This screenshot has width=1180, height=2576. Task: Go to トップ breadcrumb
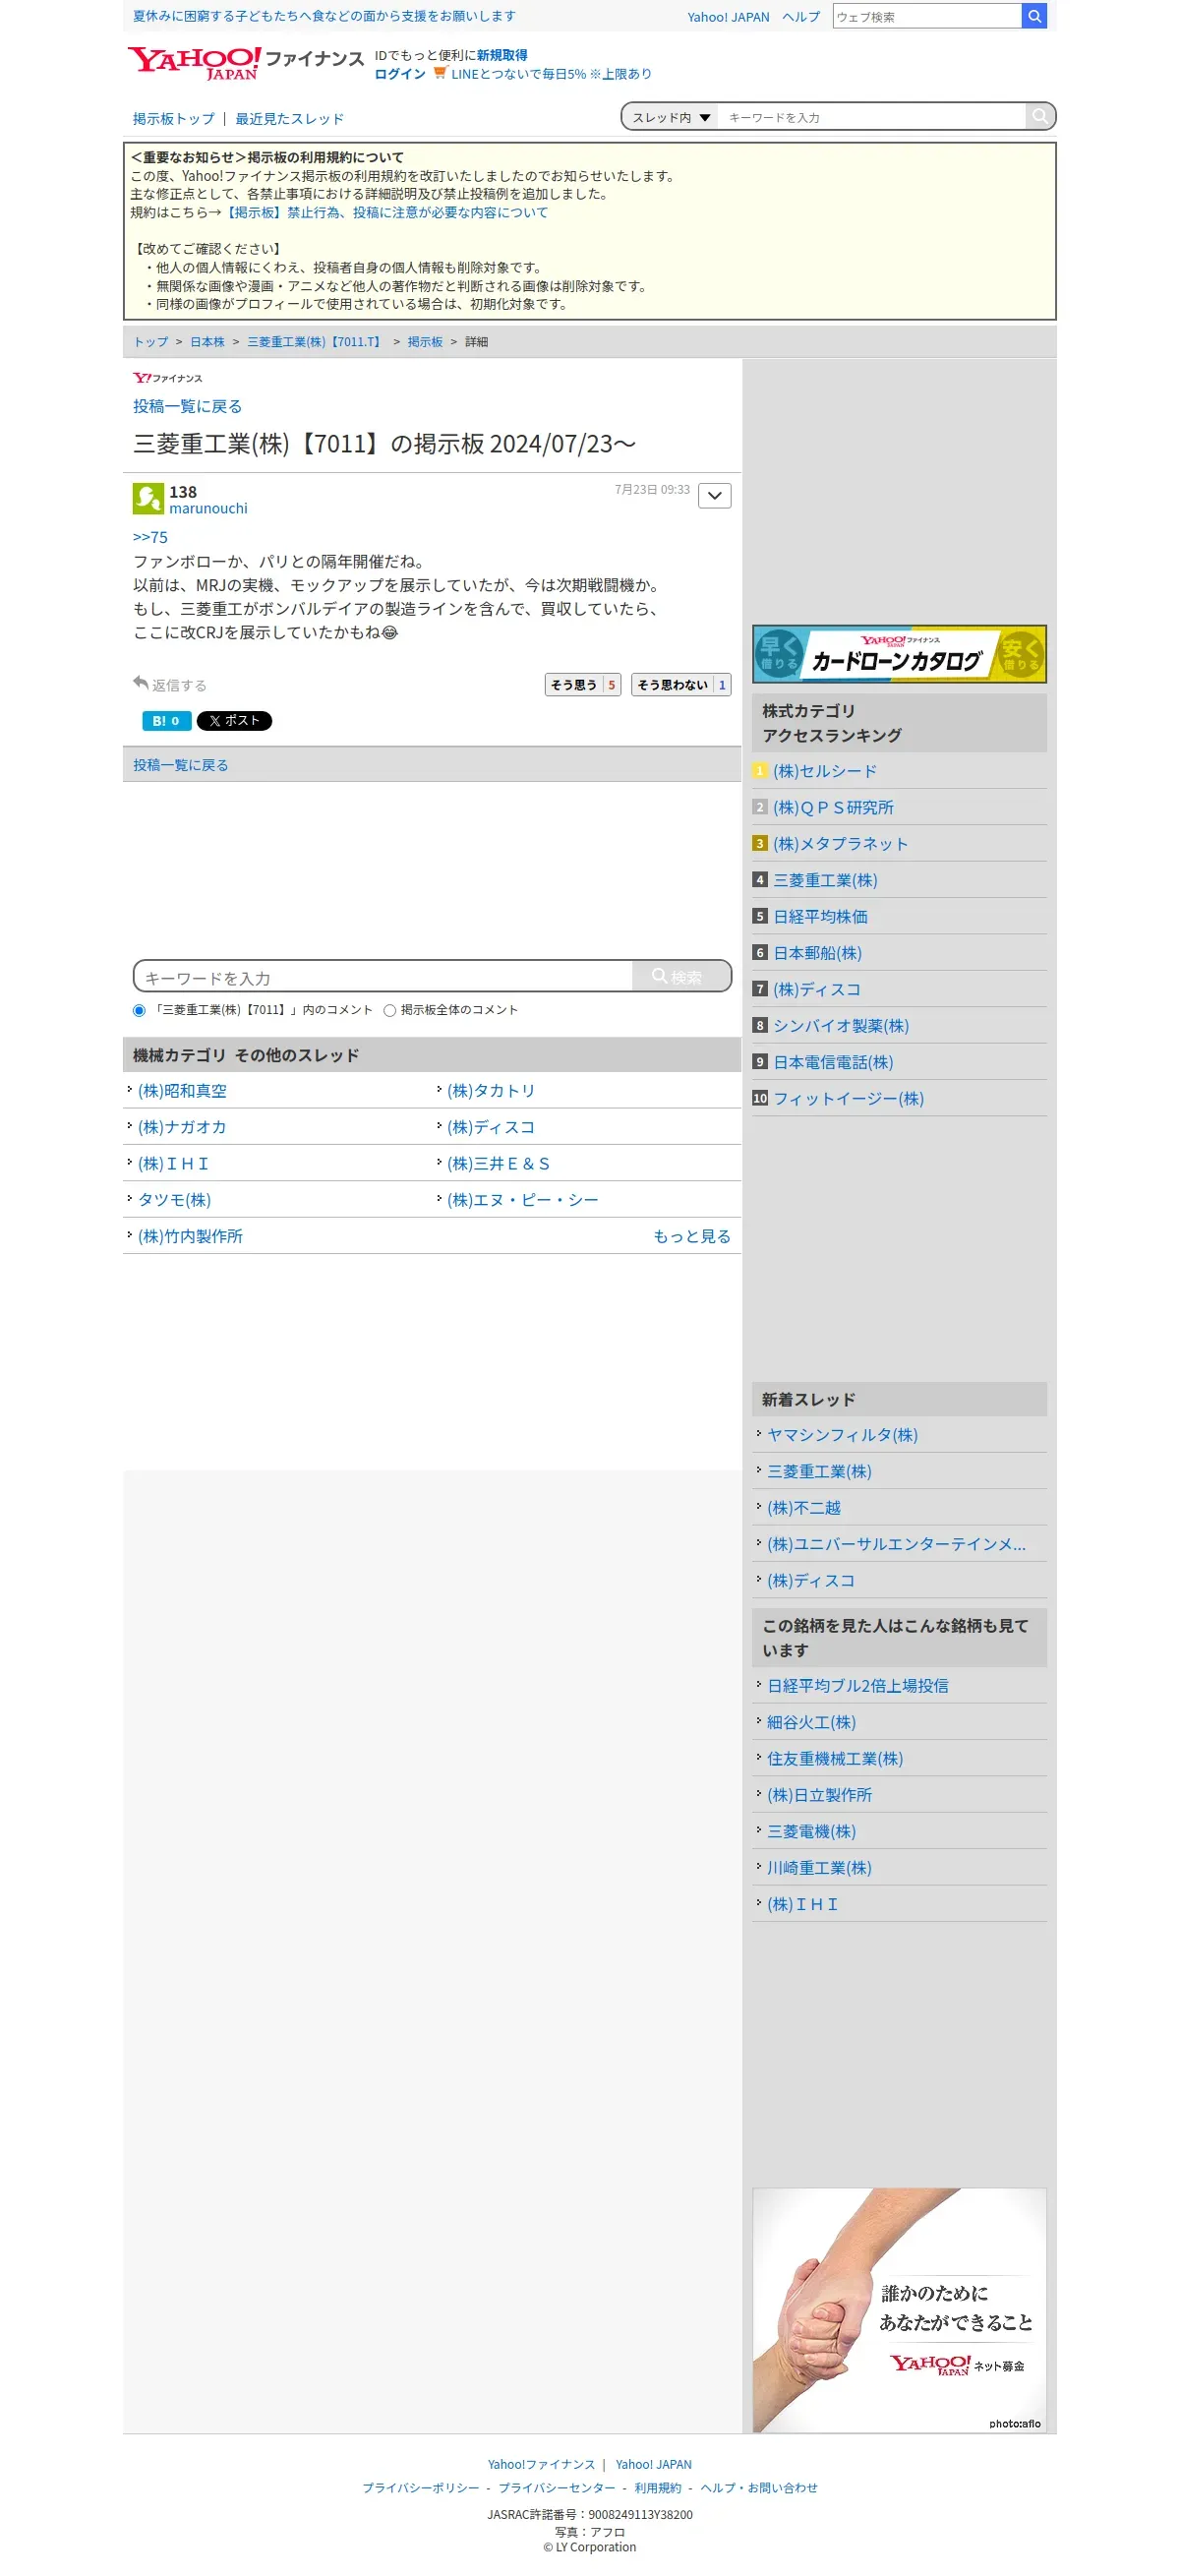pyautogui.click(x=151, y=342)
